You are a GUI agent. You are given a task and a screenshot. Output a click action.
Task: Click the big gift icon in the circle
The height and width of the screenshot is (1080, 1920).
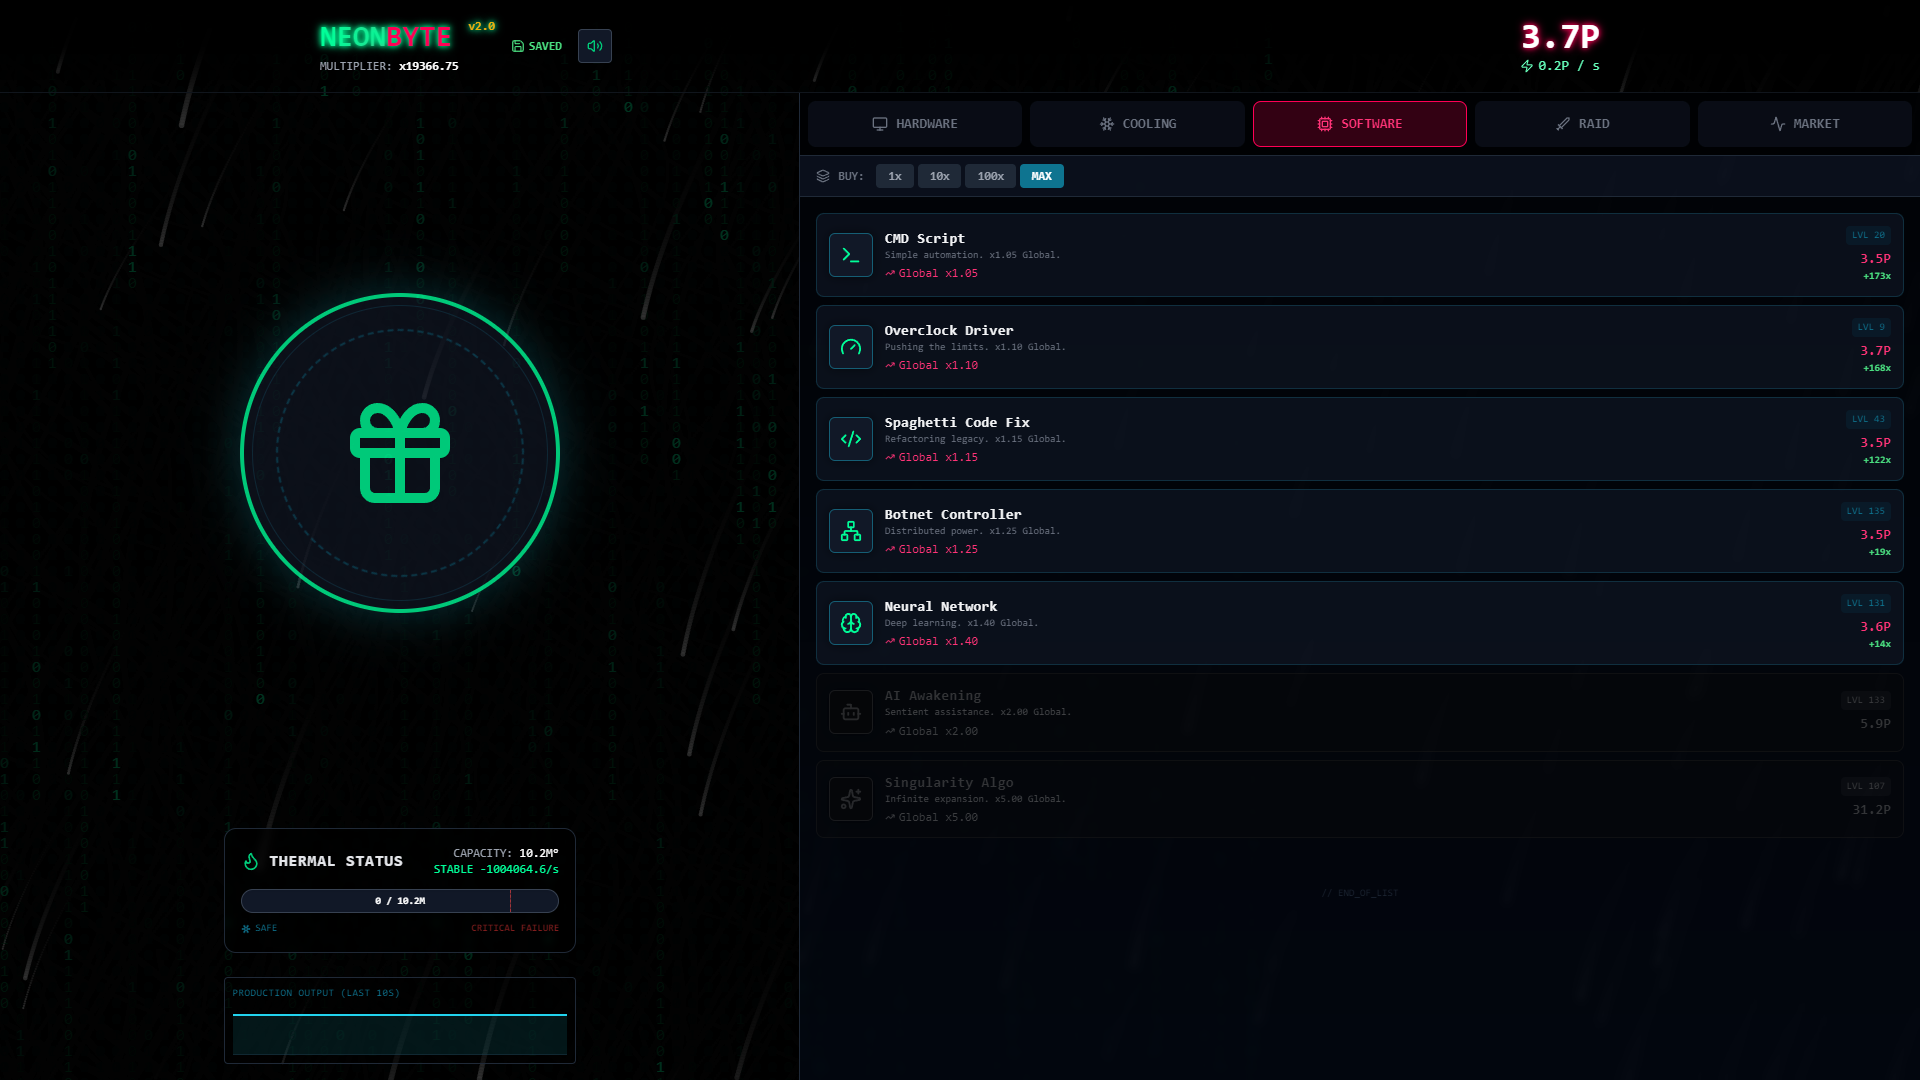click(400, 453)
